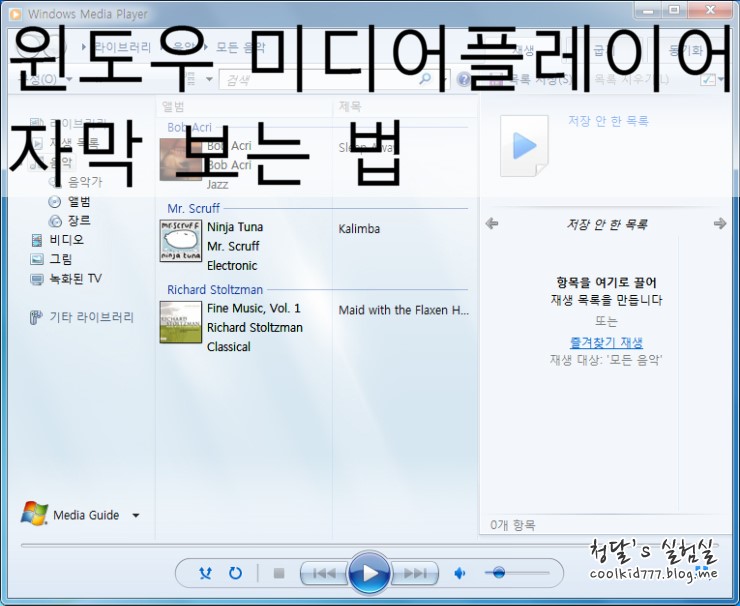This screenshot has width=740, height=606.
Task: Click the 목록 지우기(L) button
Action: point(631,79)
